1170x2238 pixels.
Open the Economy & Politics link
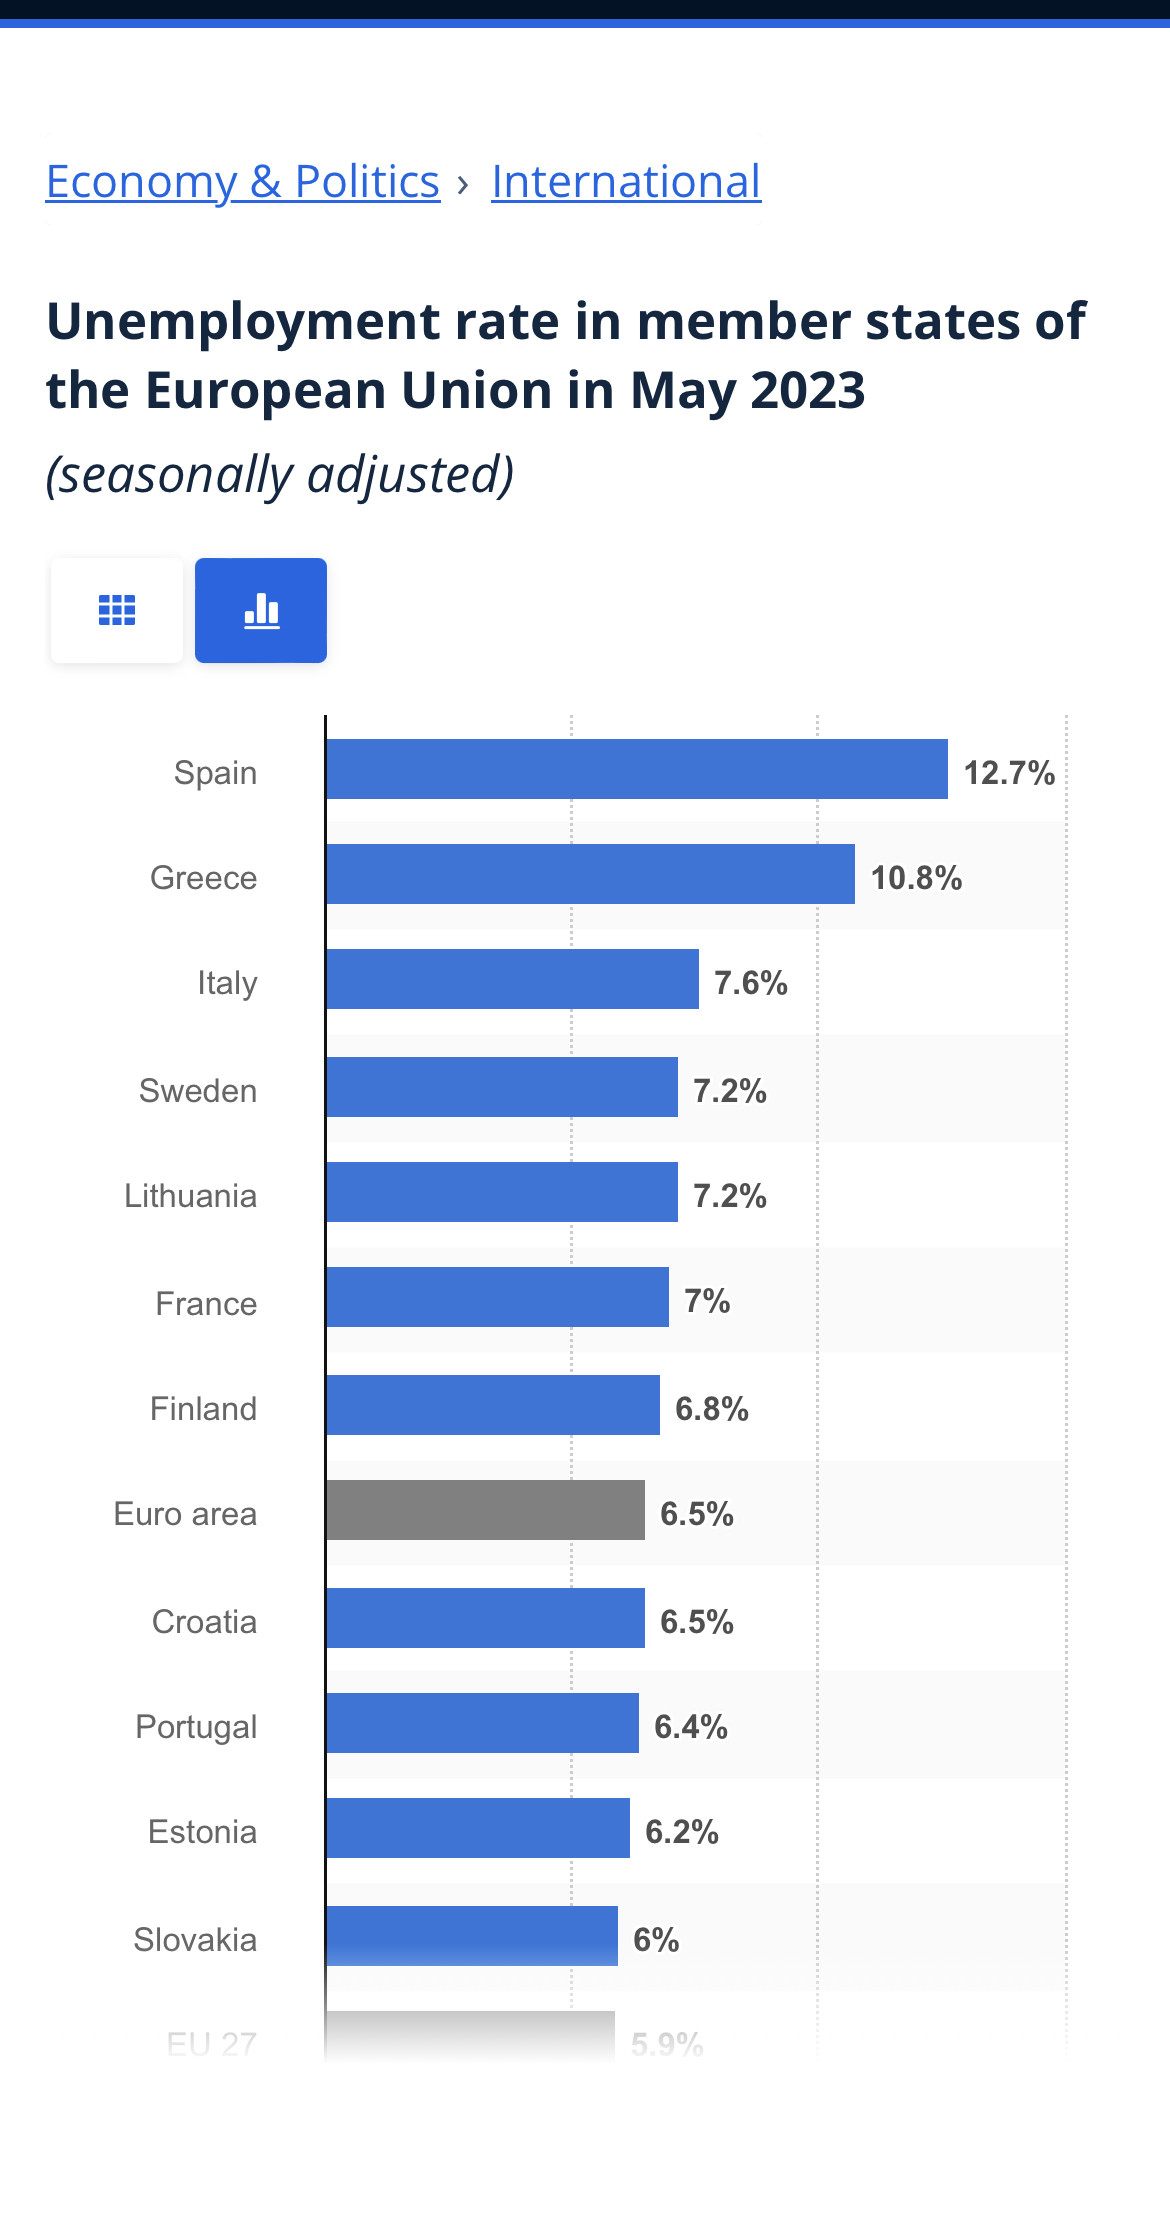(x=243, y=182)
